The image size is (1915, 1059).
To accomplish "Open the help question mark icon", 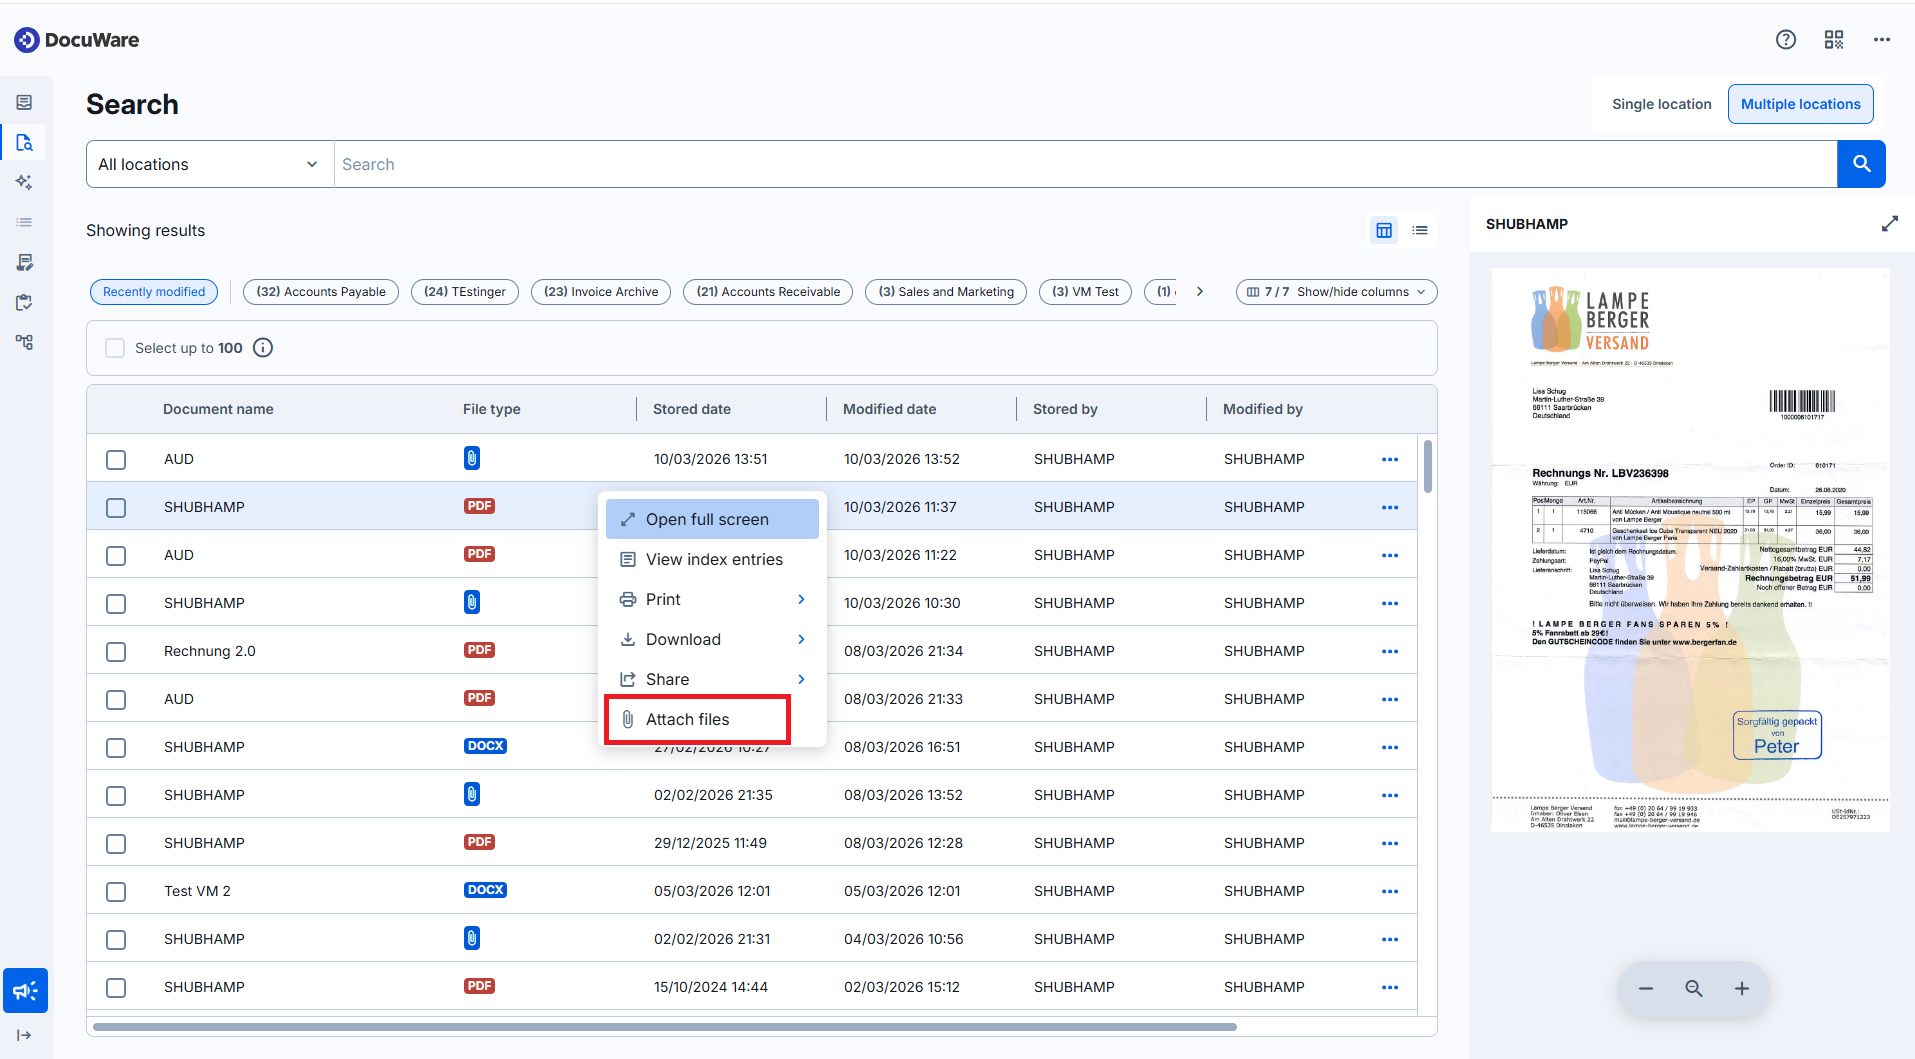I will click(x=1785, y=39).
